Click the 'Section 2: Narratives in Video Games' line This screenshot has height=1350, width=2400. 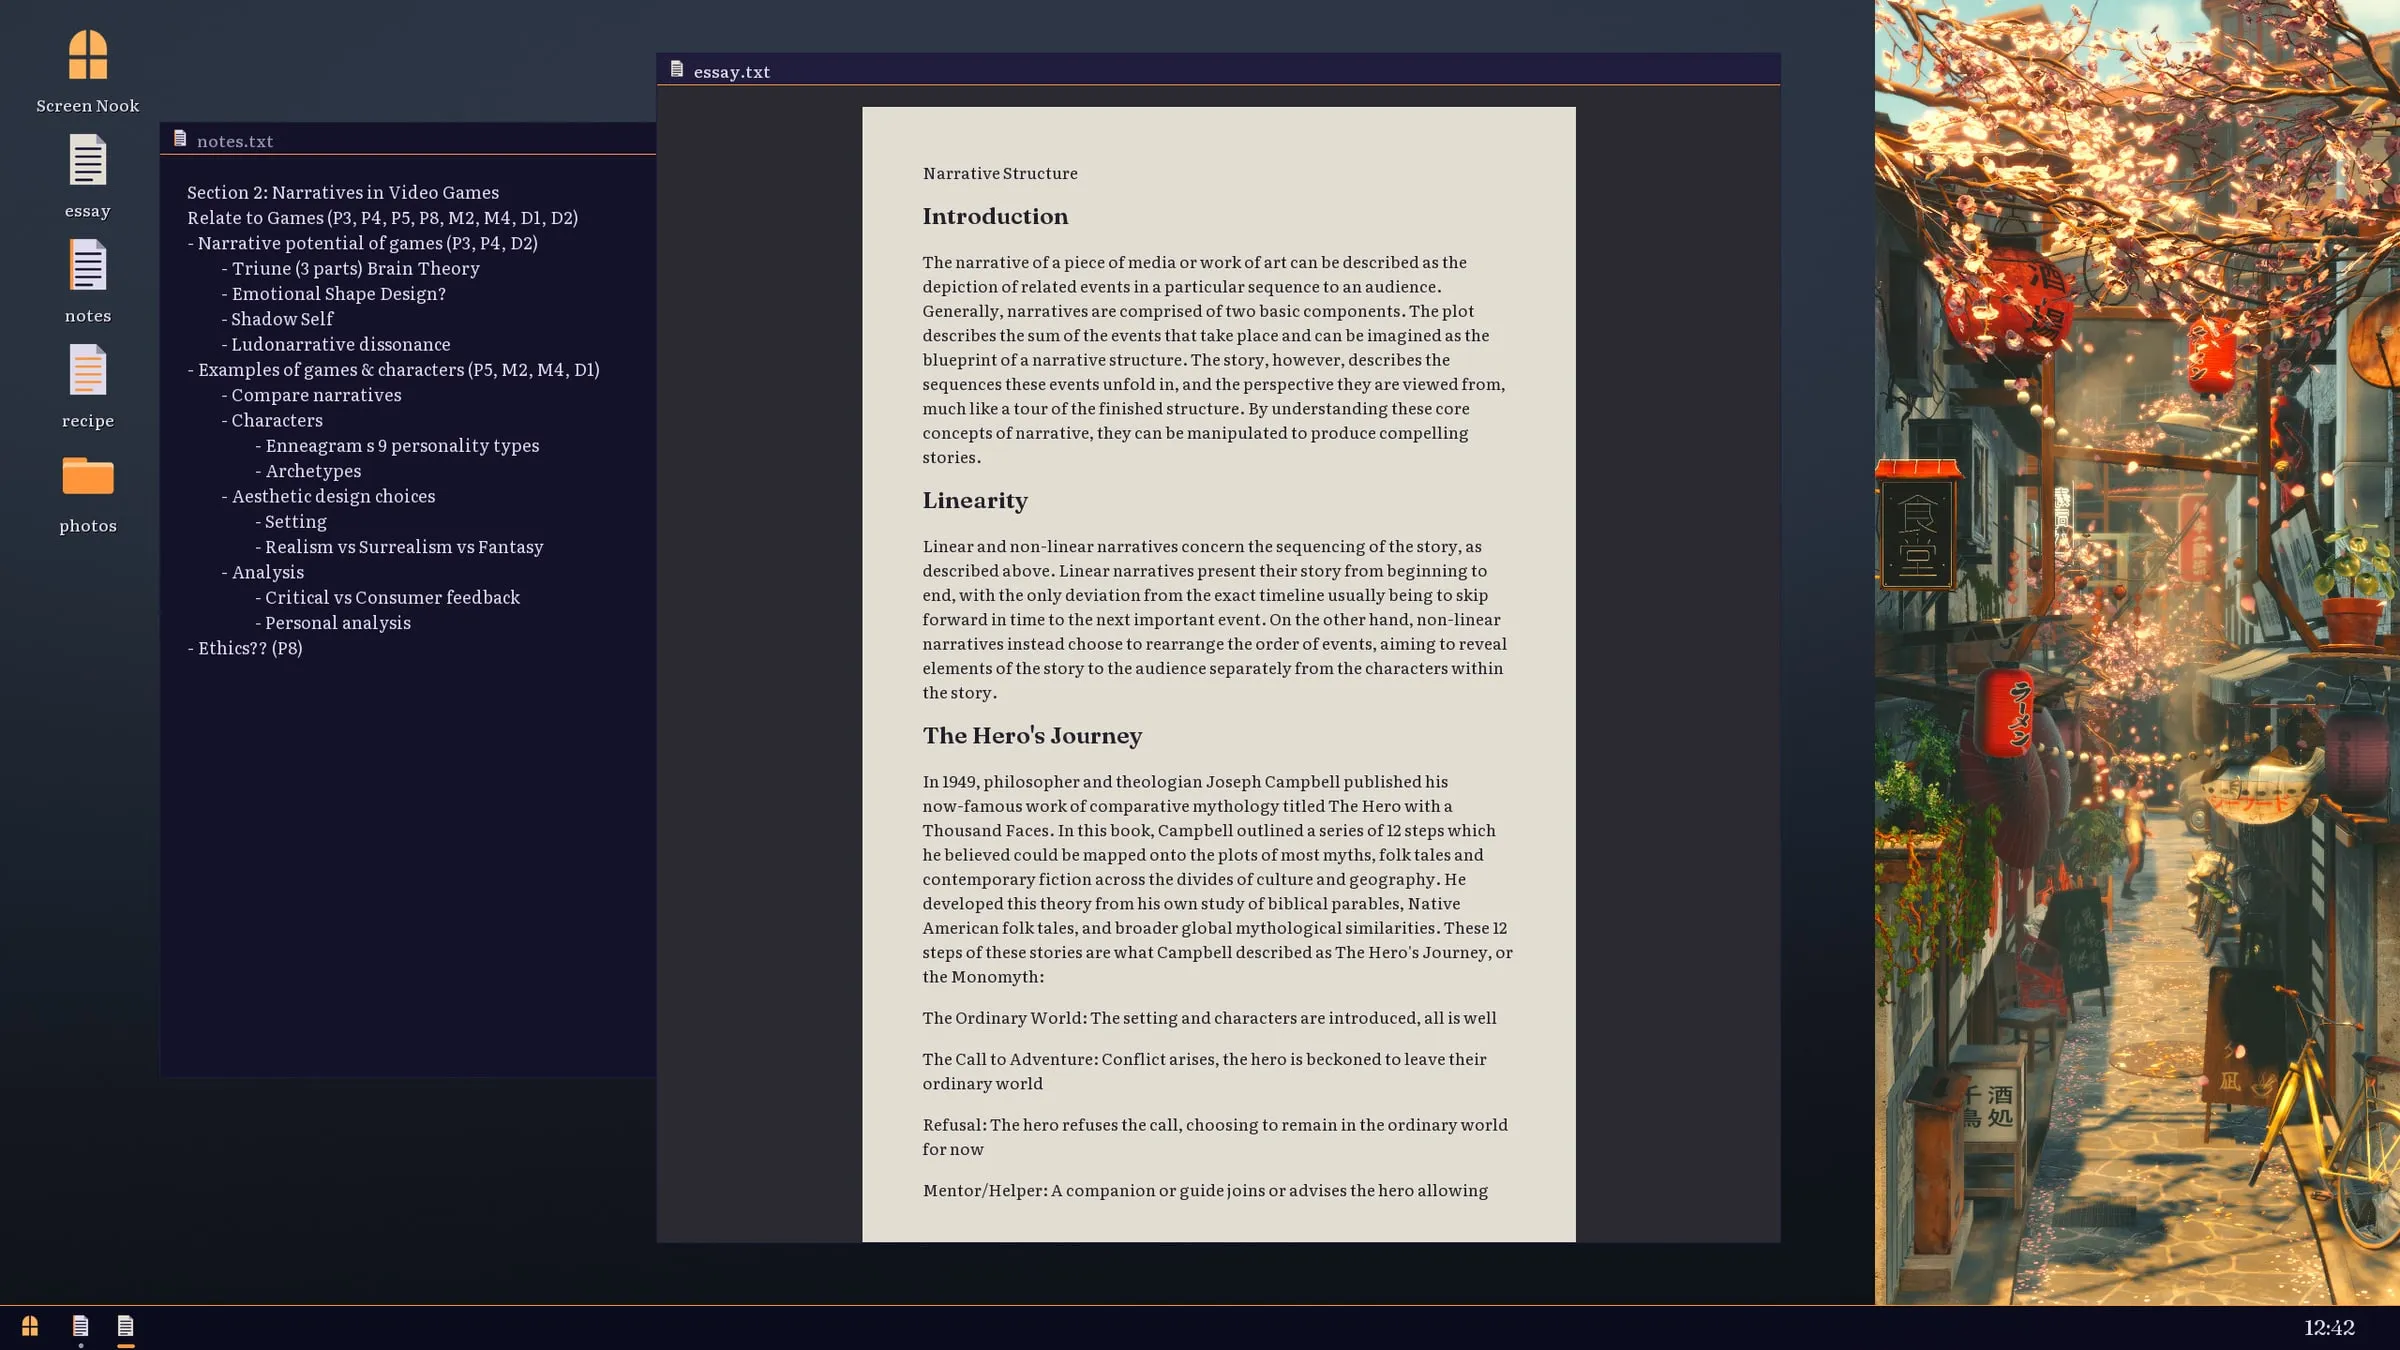tap(343, 192)
